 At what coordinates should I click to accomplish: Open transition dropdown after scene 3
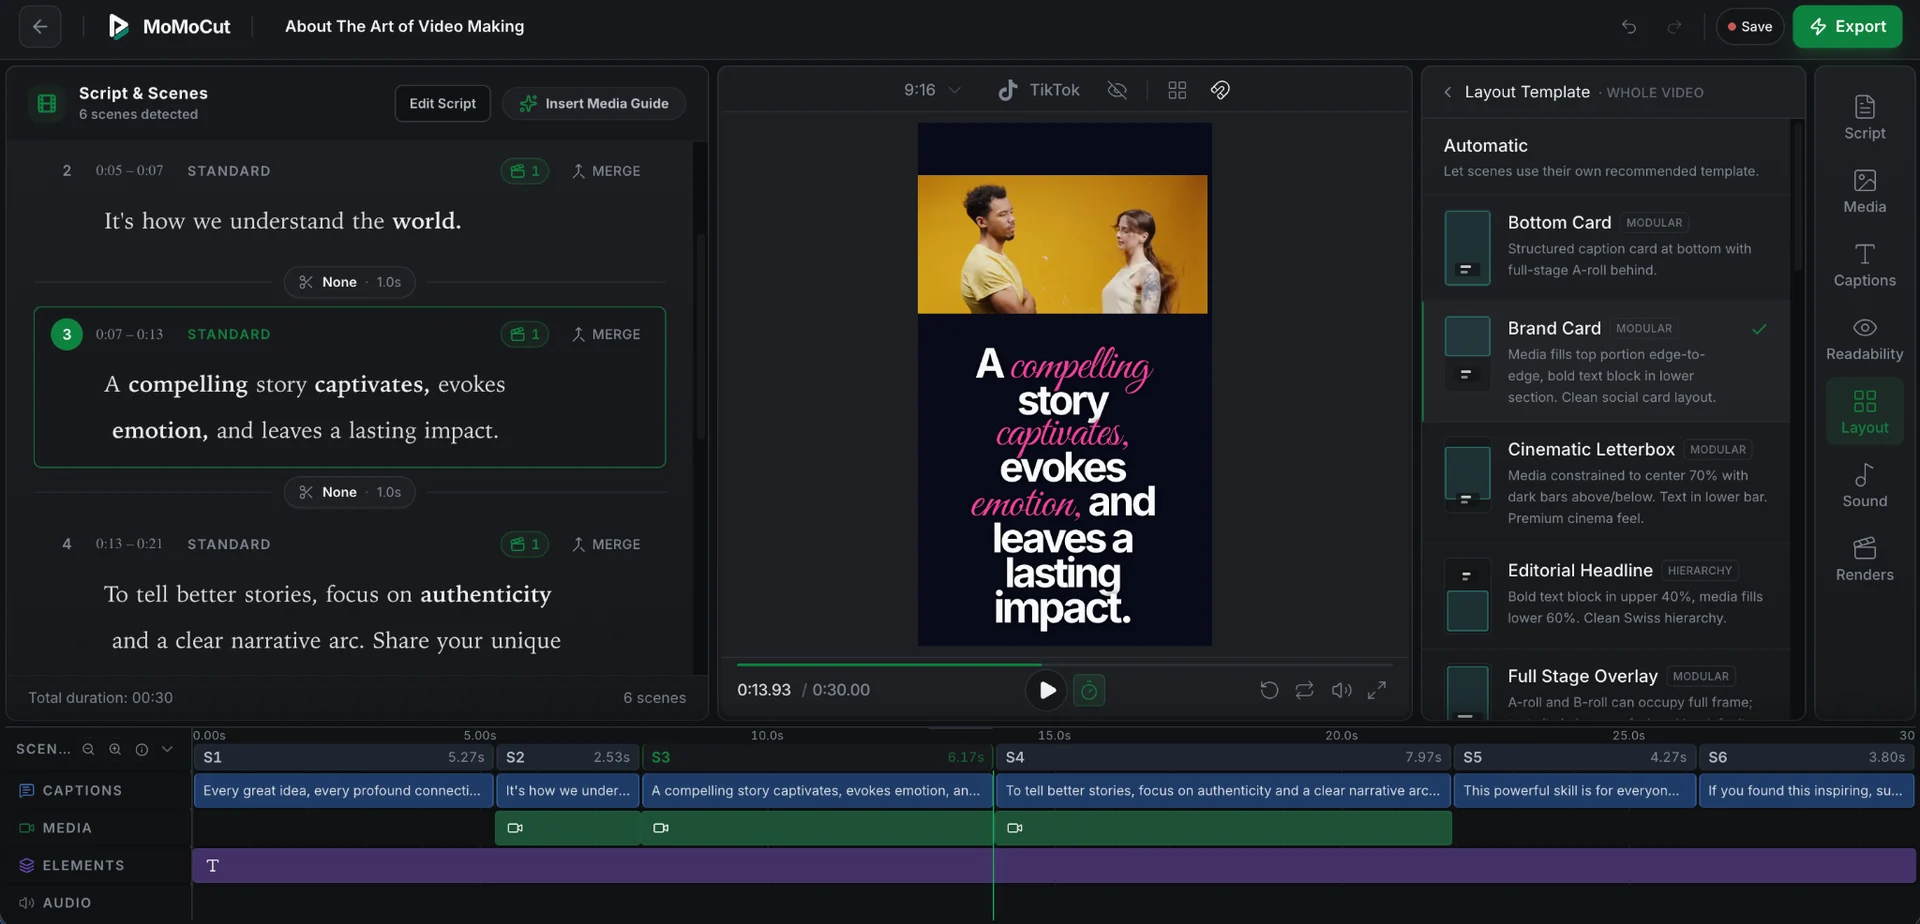[x=350, y=492]
